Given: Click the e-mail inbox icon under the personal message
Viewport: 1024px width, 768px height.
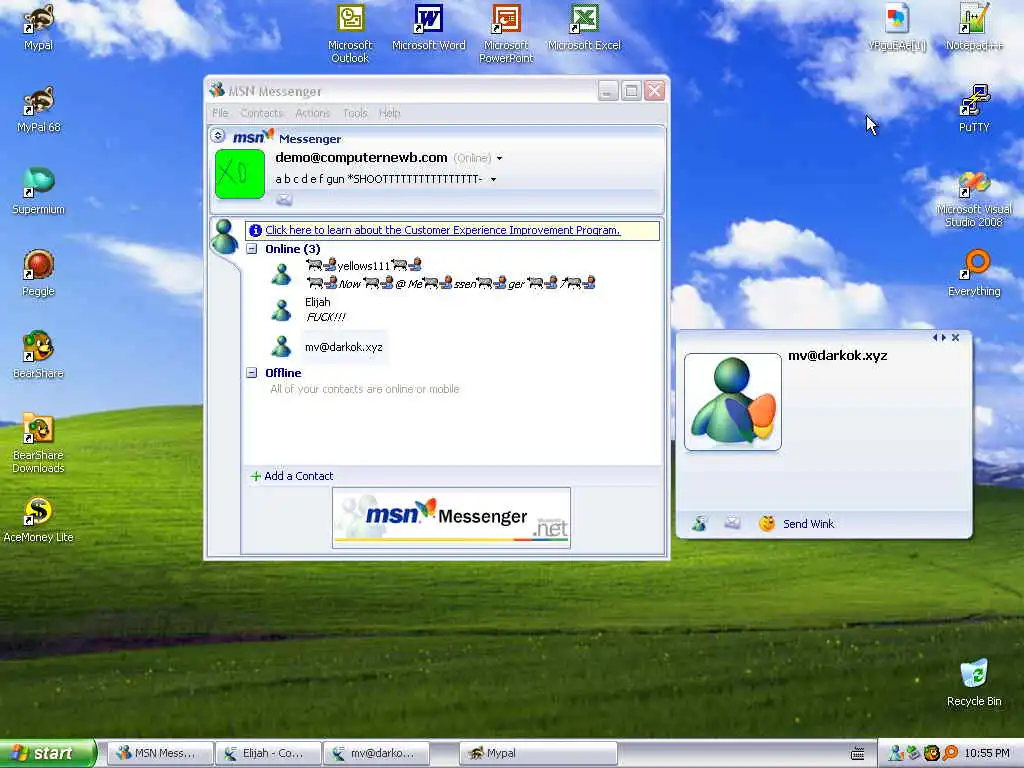Looking at the screenshot, I should 284,200.
